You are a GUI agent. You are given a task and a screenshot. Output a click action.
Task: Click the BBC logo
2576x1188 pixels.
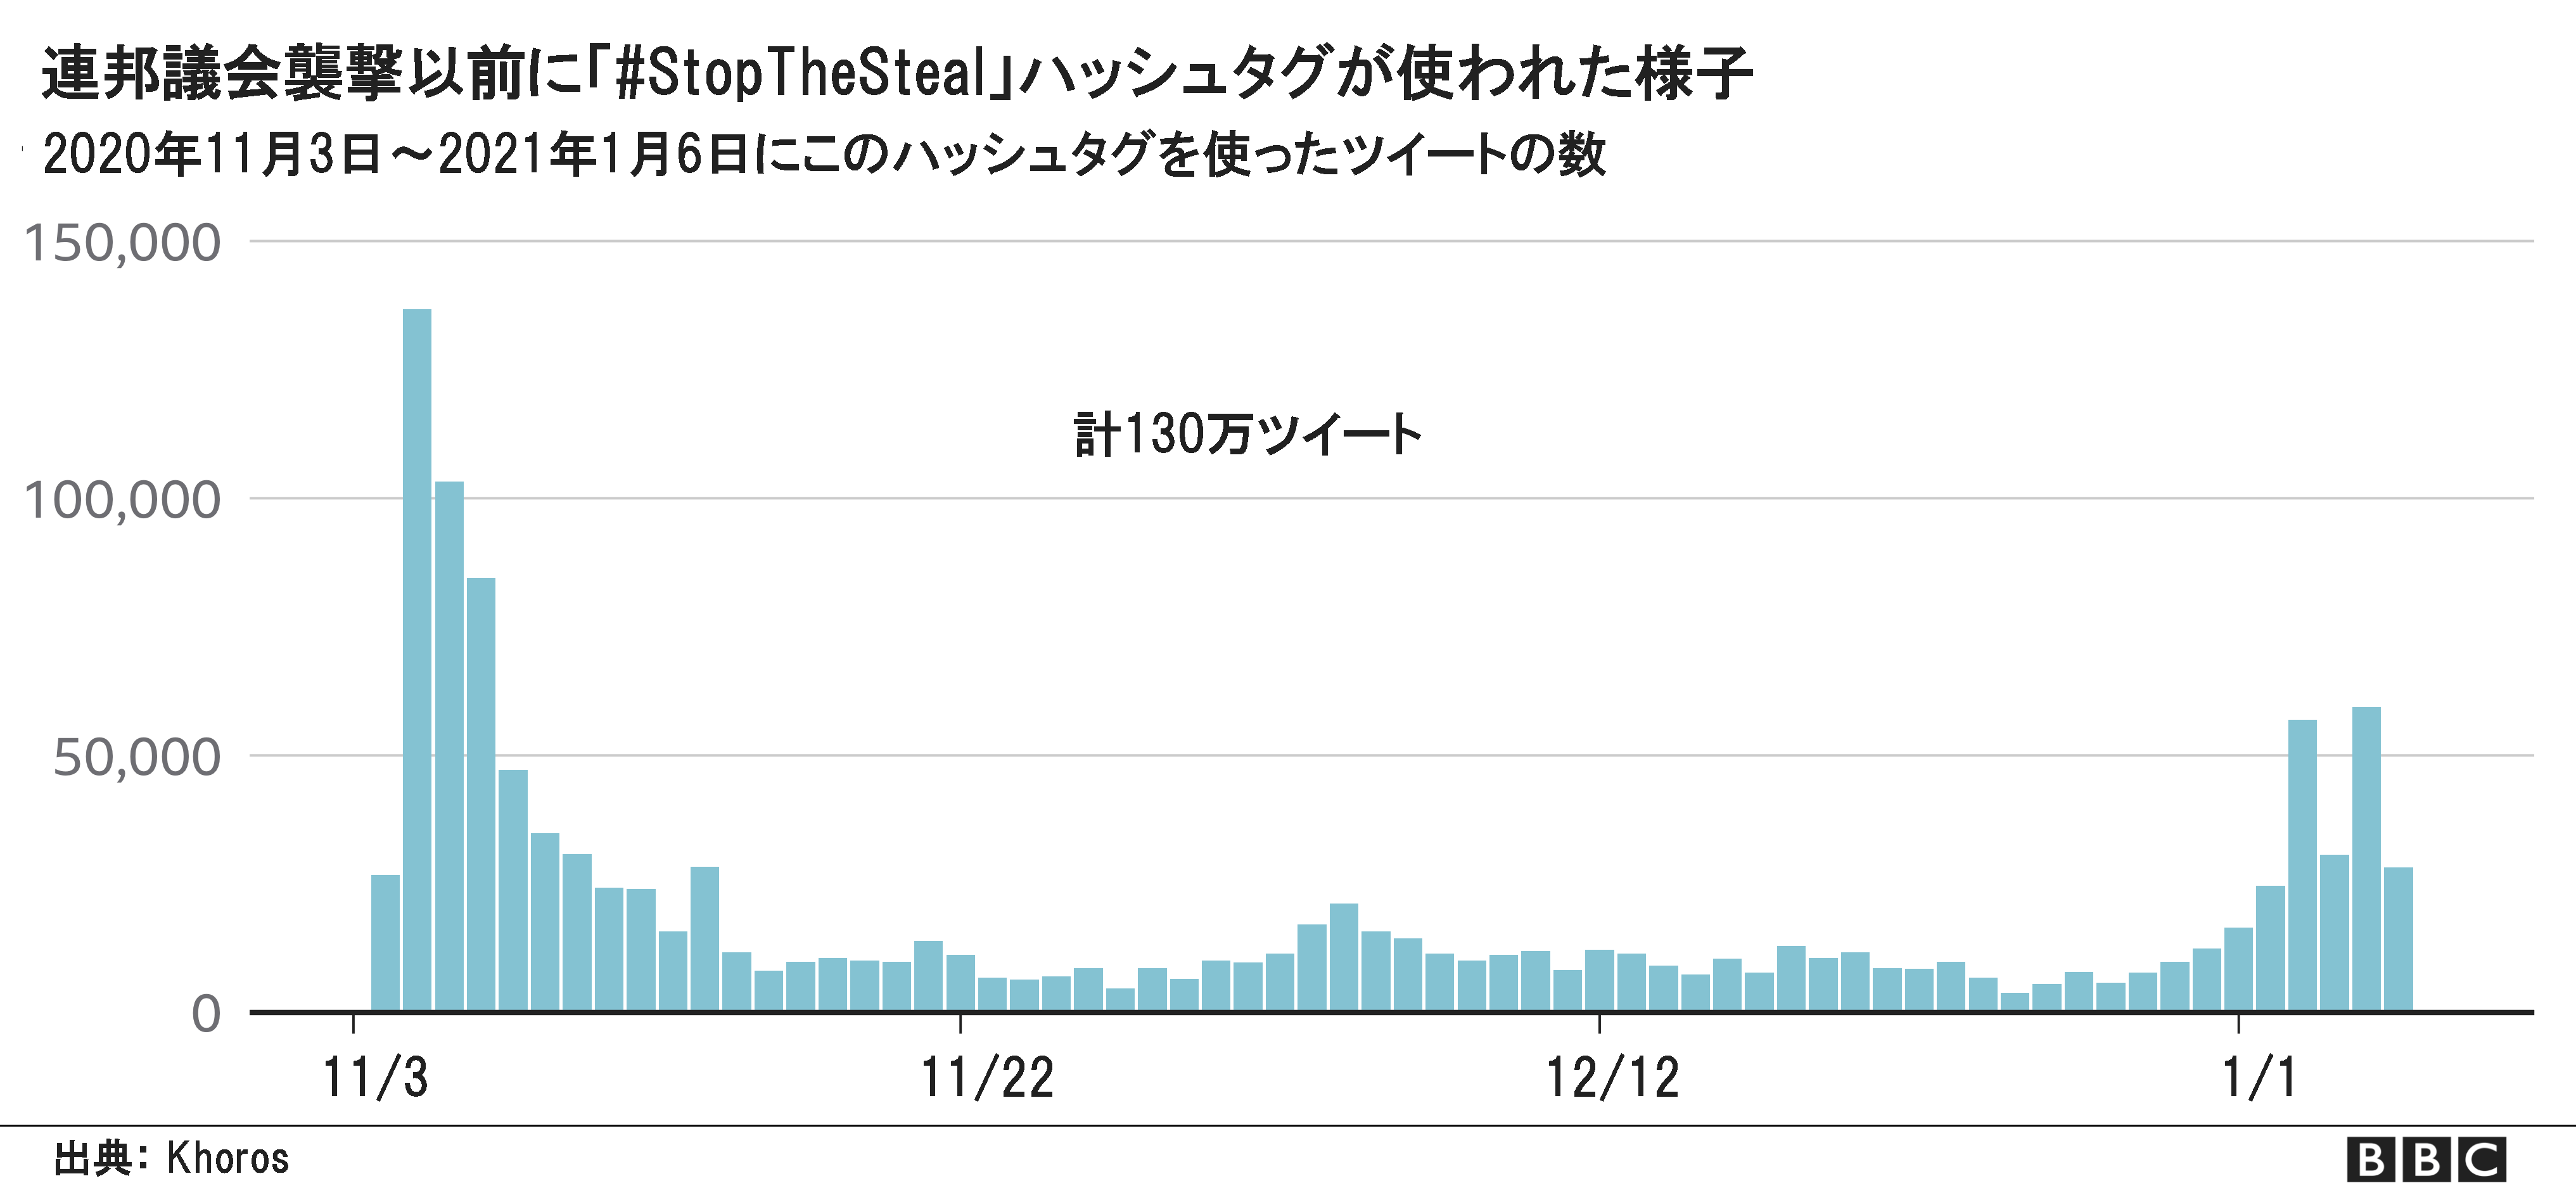(x=2426, y=1160)
